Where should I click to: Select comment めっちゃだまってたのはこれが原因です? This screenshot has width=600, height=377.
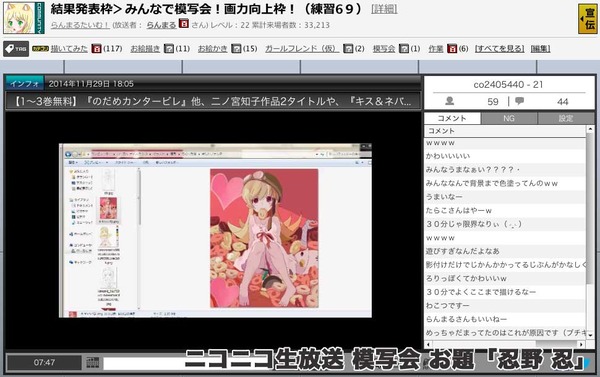pos(505,333)
